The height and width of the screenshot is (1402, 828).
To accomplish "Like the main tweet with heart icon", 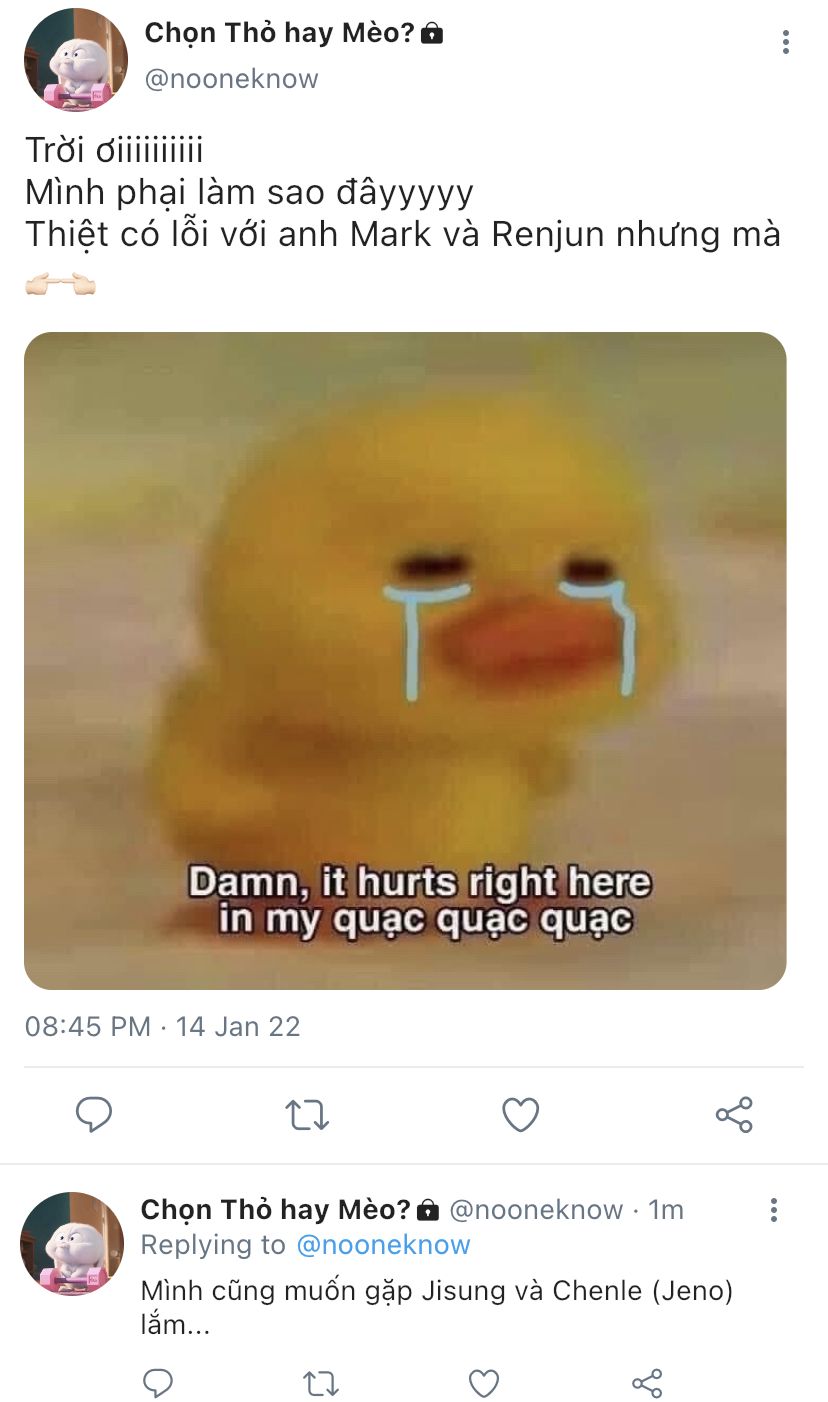I will [520, 1115].
